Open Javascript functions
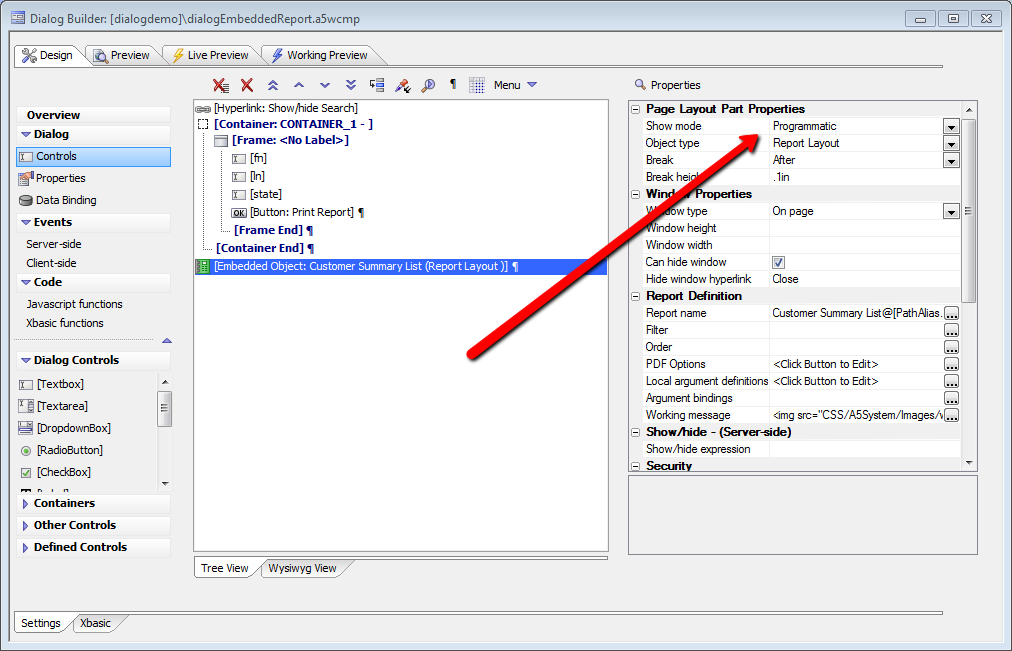Image resolution: width=1012 pixels, height=651 pixels. pos(74,304)
